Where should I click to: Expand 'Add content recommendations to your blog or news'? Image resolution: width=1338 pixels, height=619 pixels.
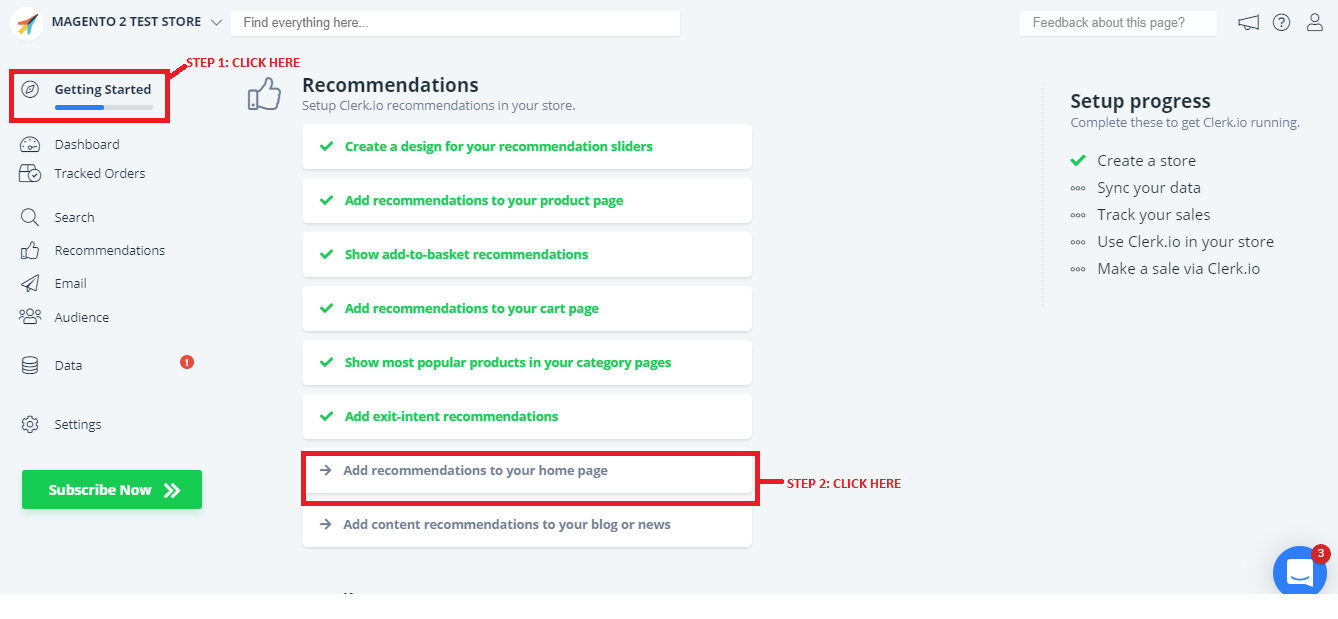point(506,525)
